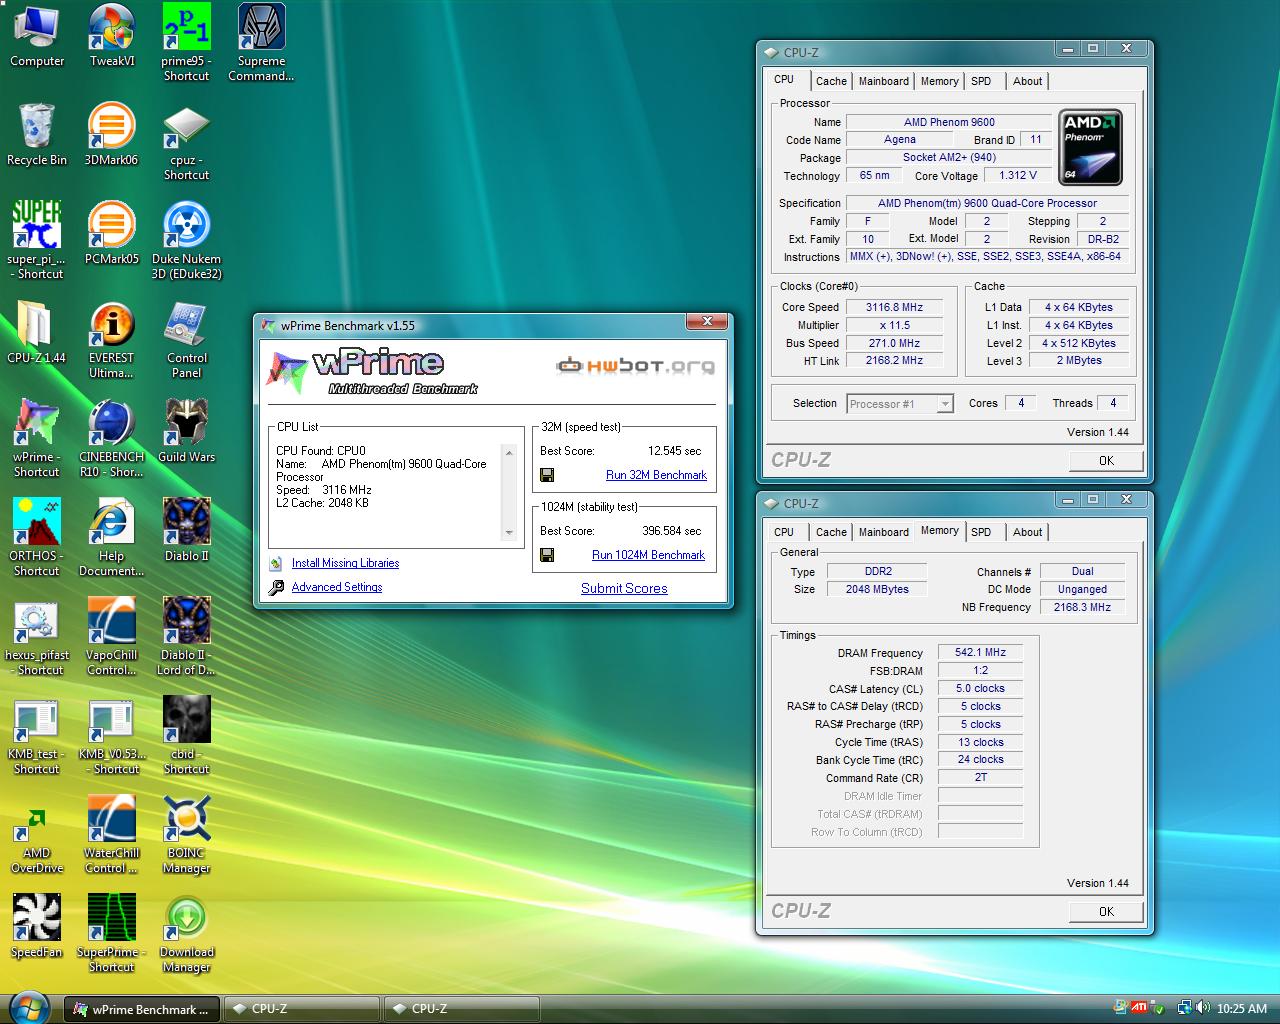The height and width of the screenshot is (1024, 1280).
Task: Launch the KMB_V0.53 shortcut
Action: click(x=111, y=735)
